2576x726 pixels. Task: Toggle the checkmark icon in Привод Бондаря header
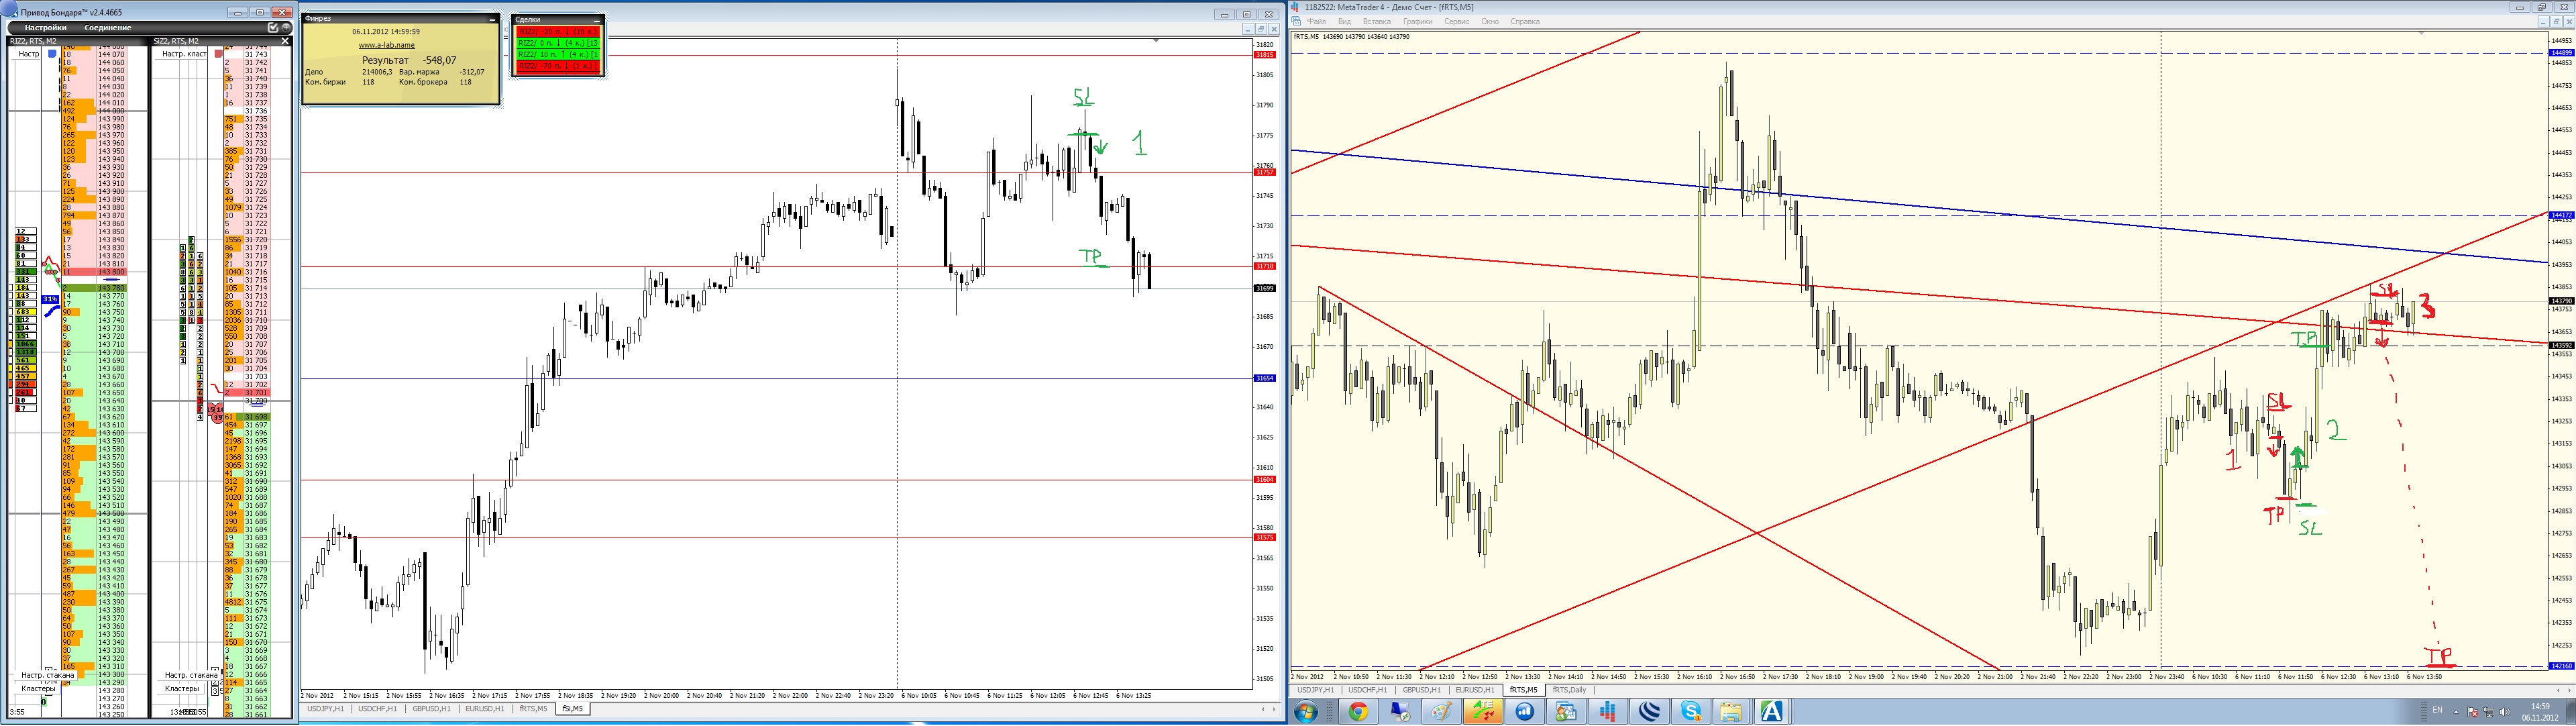[x=273, y=28]
